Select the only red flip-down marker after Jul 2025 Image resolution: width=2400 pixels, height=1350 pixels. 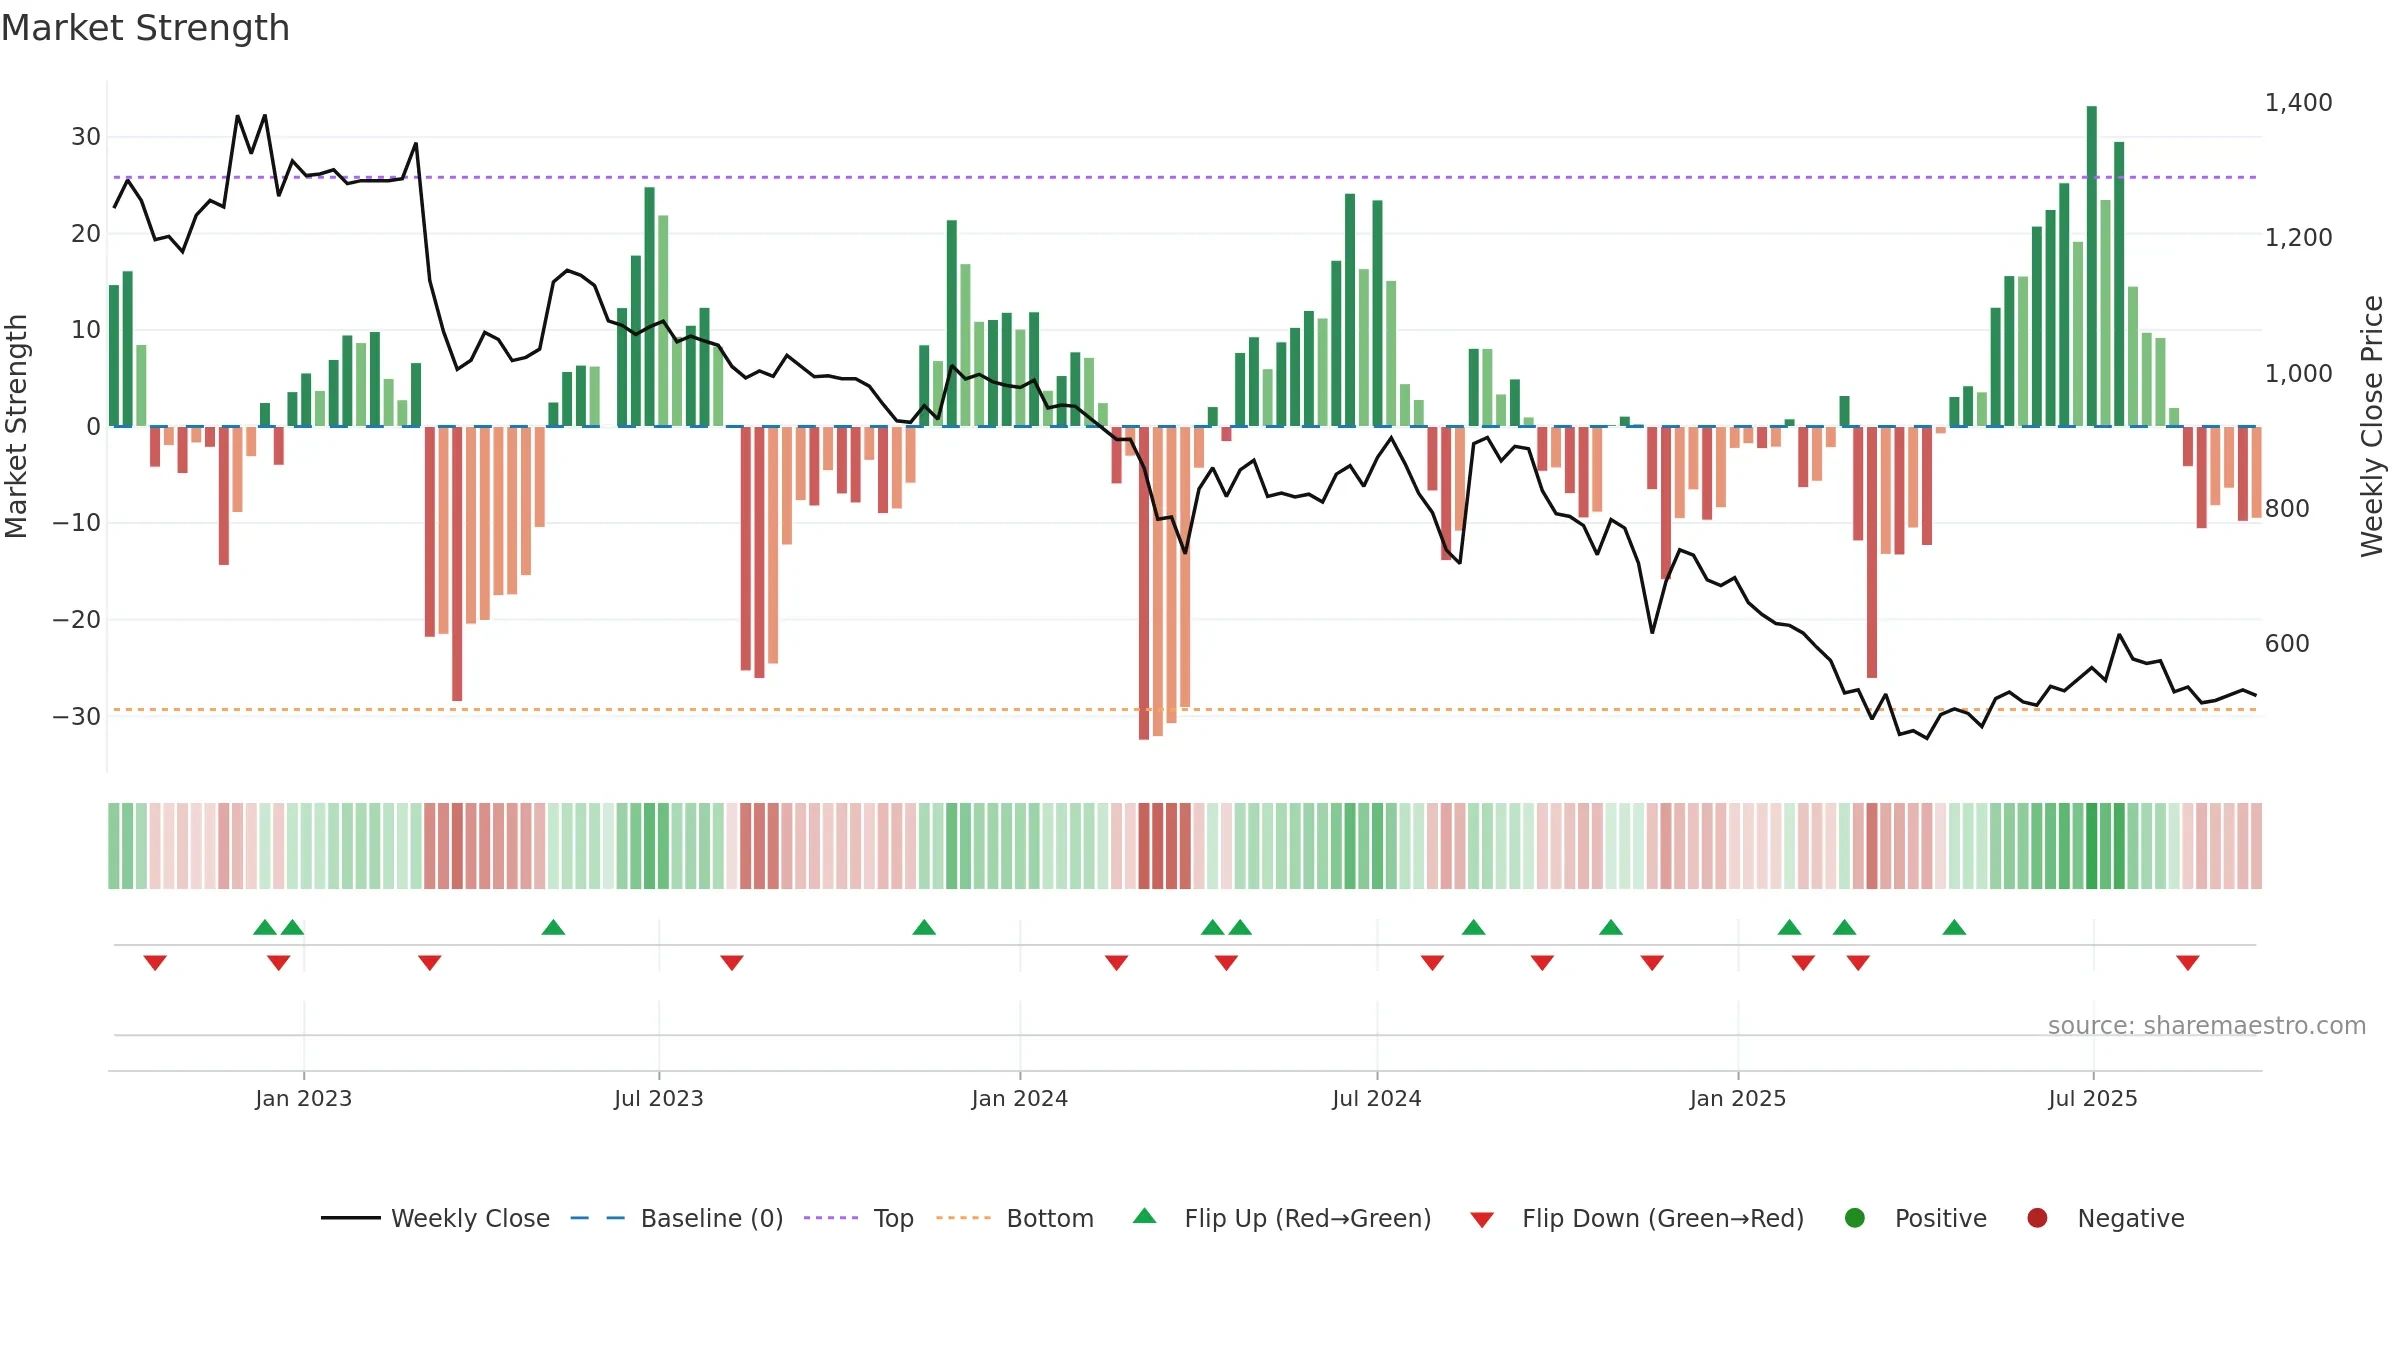(x=2188, y=963)
